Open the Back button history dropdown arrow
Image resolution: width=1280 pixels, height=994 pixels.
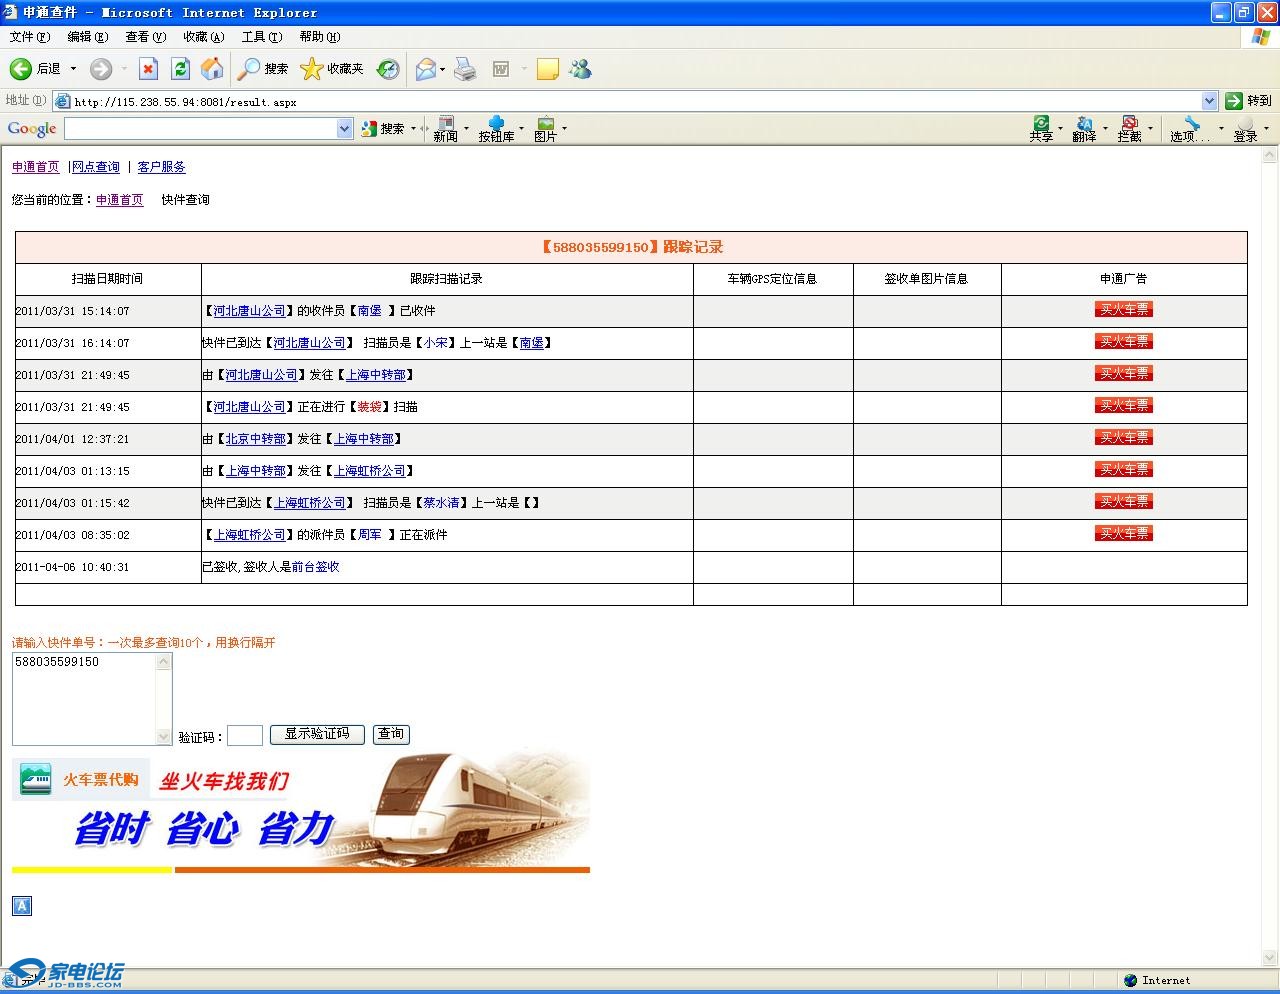(73, 69)
